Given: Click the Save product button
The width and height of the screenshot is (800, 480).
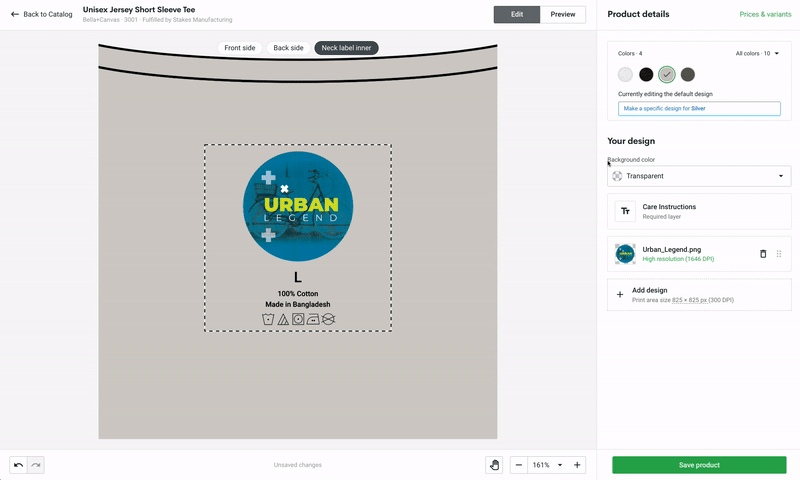Looking at the screenshot, I should tap(699, 465).
